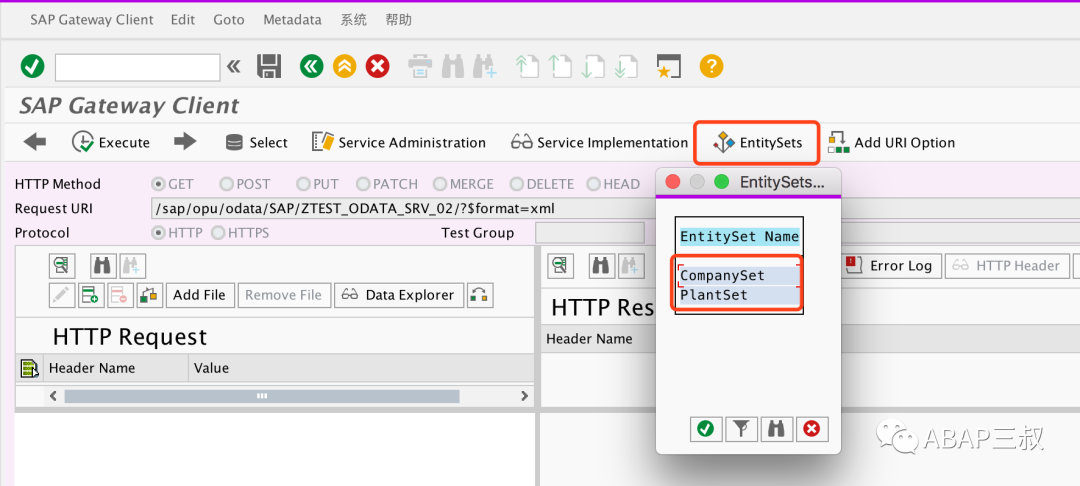The image size is (1080, 486).
Task: Choose CompanySet in EntitySets list
Action: pyautogui.click(x=739, y=276)
